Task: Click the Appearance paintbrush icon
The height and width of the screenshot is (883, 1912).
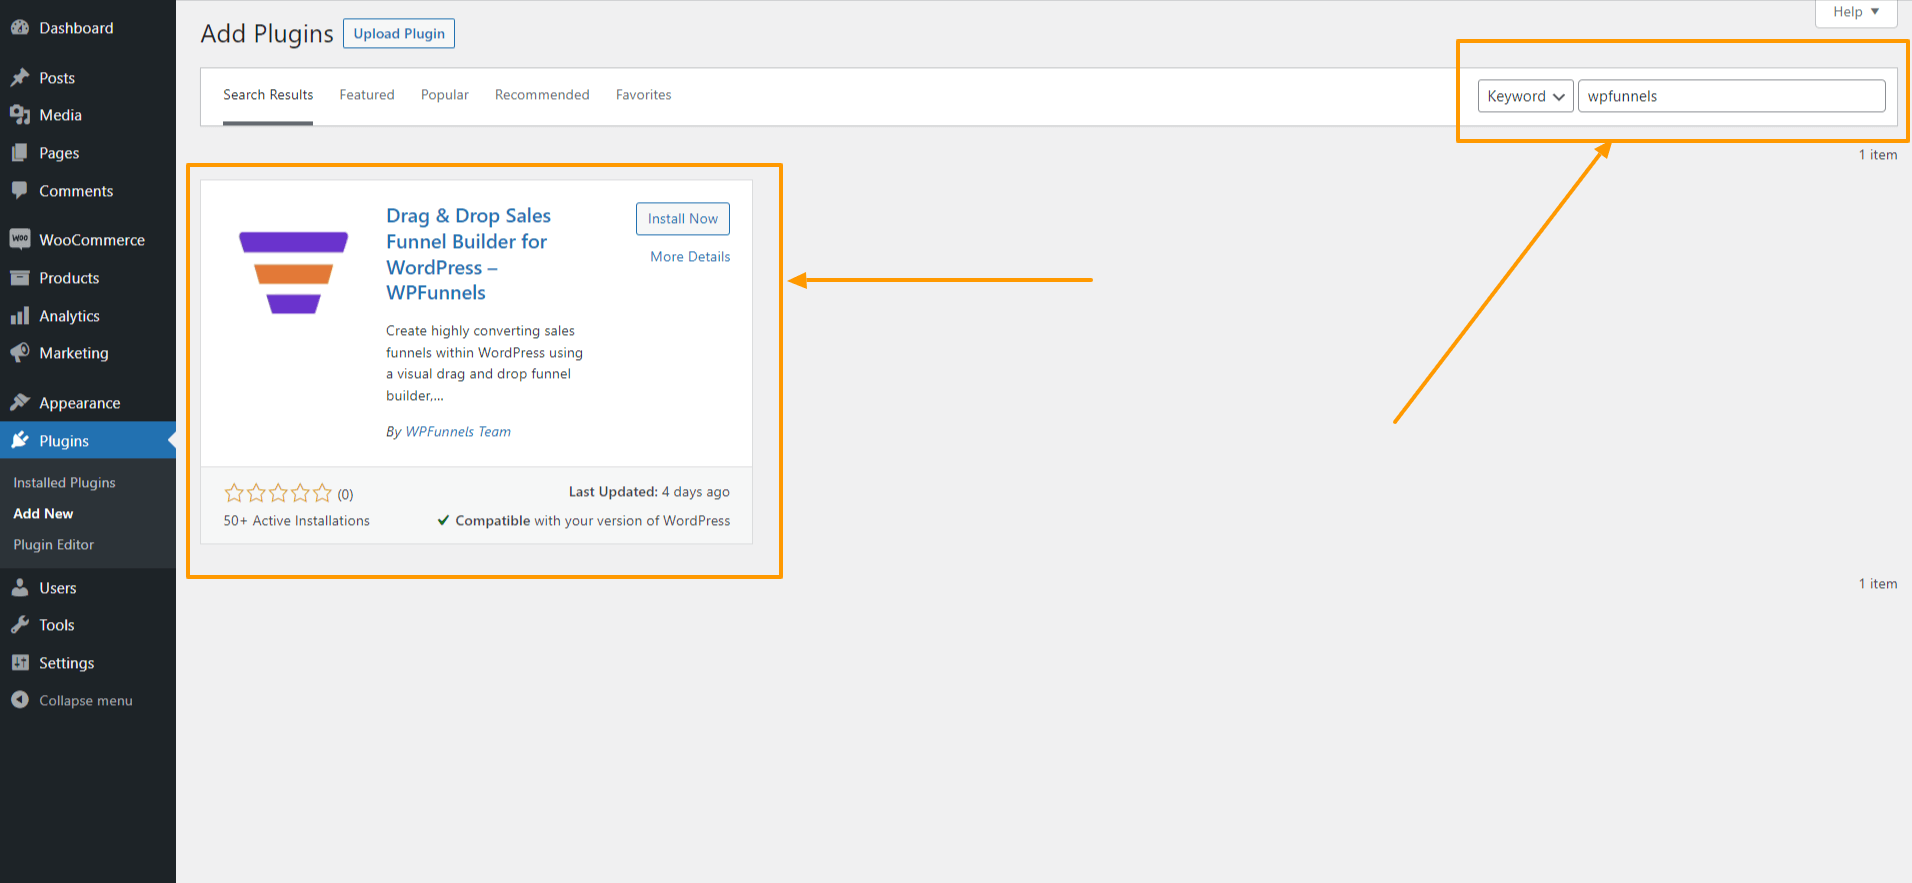Action: pyautogui.click(x=20, y=402)
